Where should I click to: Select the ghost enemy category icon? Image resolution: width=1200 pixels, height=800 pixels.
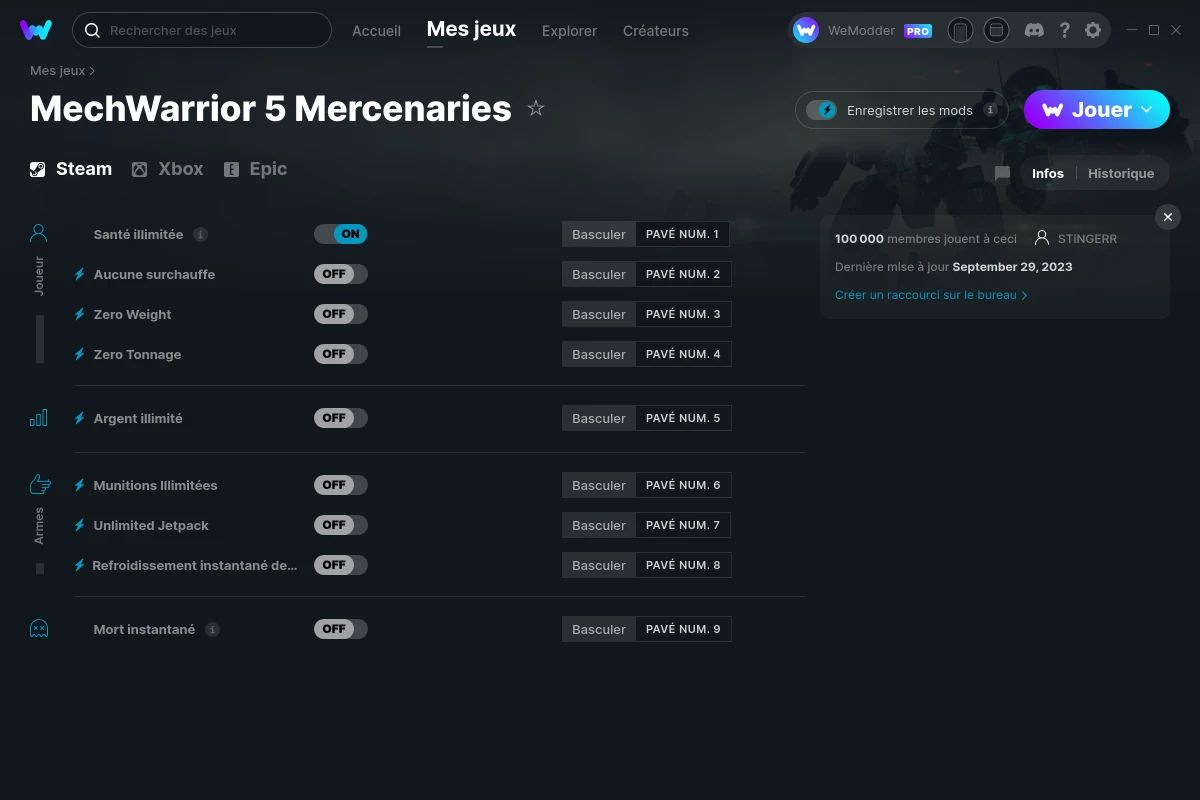39,629
